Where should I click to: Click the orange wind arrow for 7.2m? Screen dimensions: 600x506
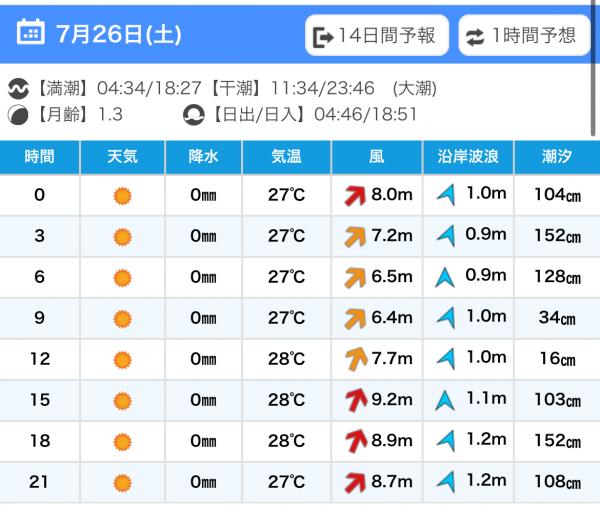coord(355,237)
